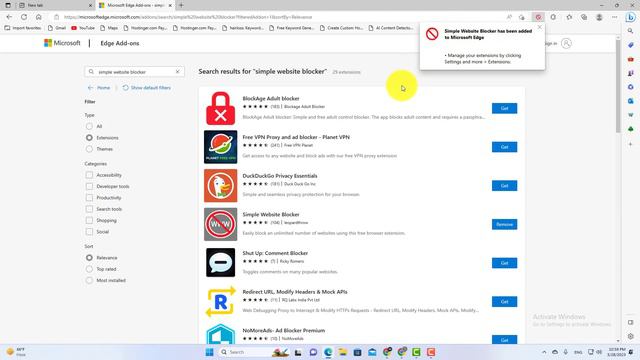
Task: Click the Shut Up Comment Blocker logo
Action: pyautogui.click(x=220, y=262)
